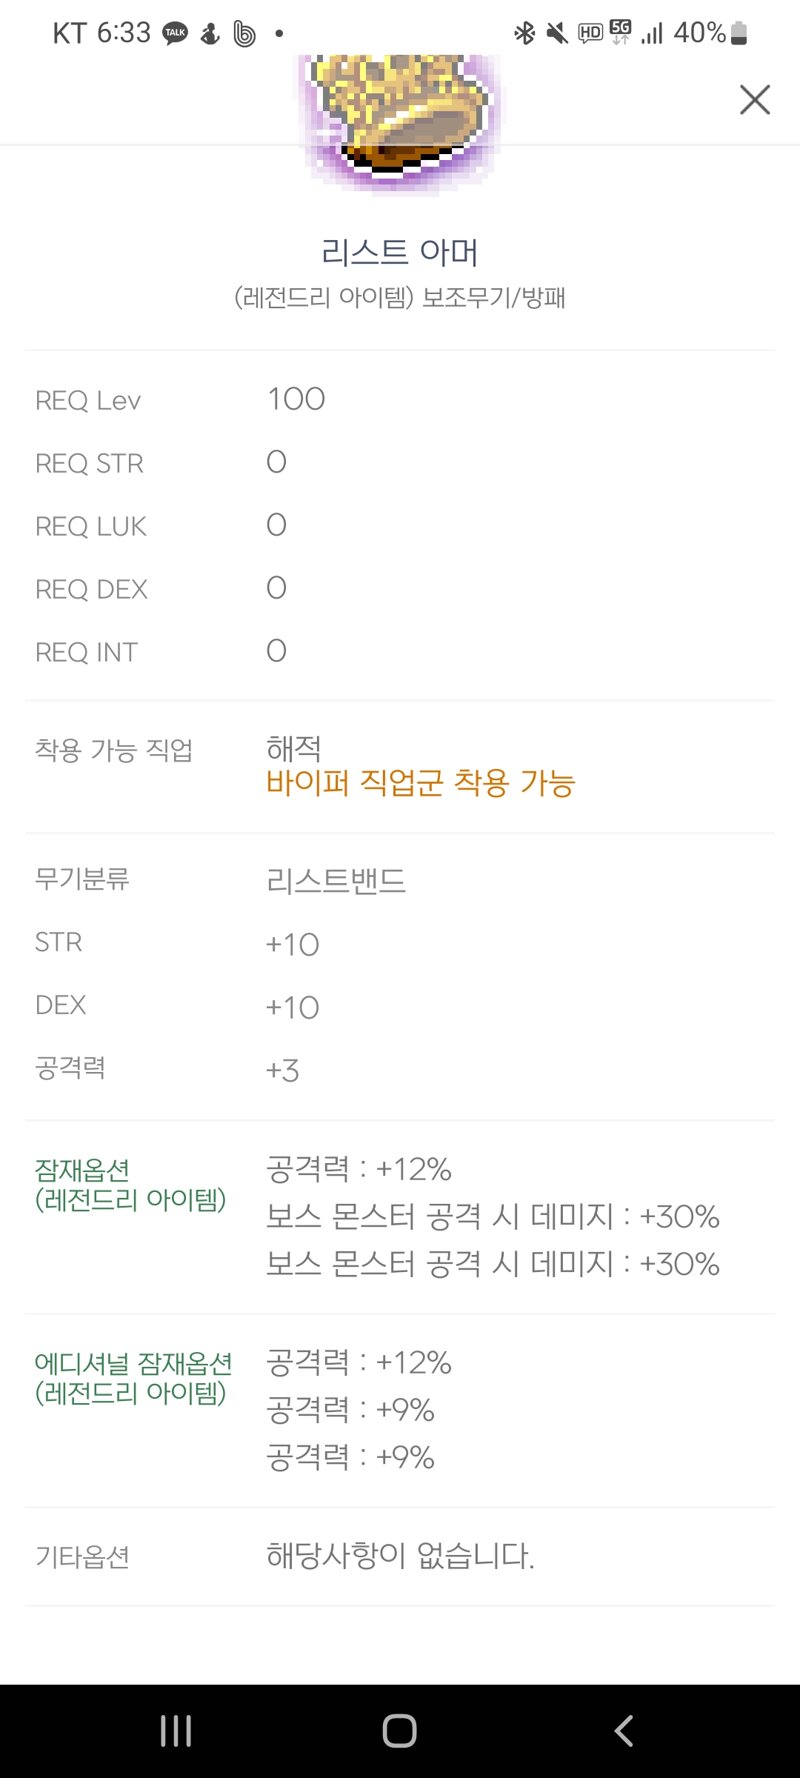The height and width of the screenshot is (1778, 800).
Task: Tap the 리스트 아머 item title
Action: click(400, 252)
